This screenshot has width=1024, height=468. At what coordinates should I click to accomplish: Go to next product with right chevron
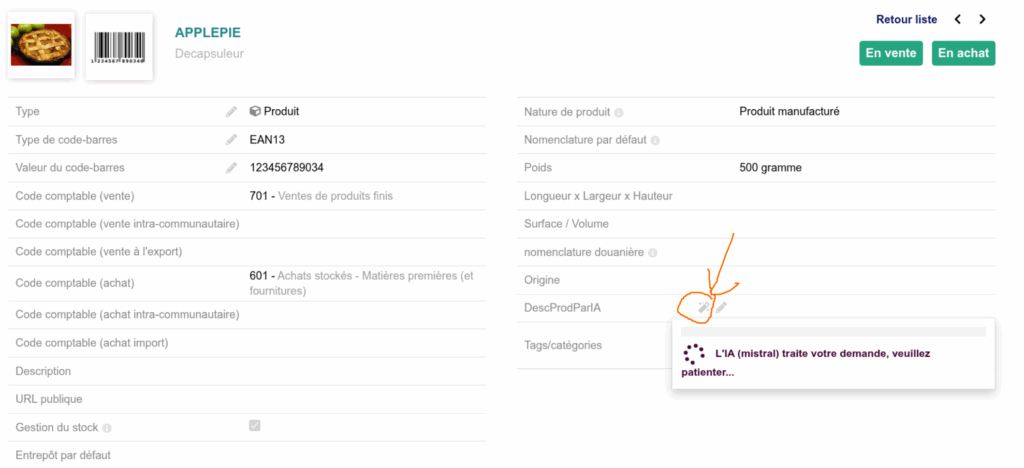(982, 20)
